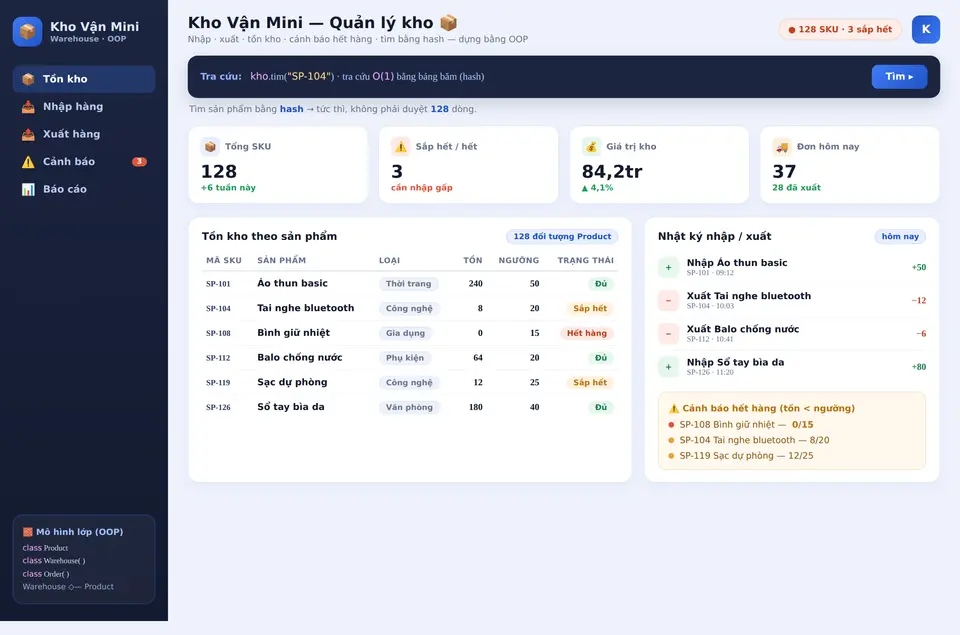960x635 pixels.
Task: Click the TRẠNG THÁI column header
Action: [585, 260]
